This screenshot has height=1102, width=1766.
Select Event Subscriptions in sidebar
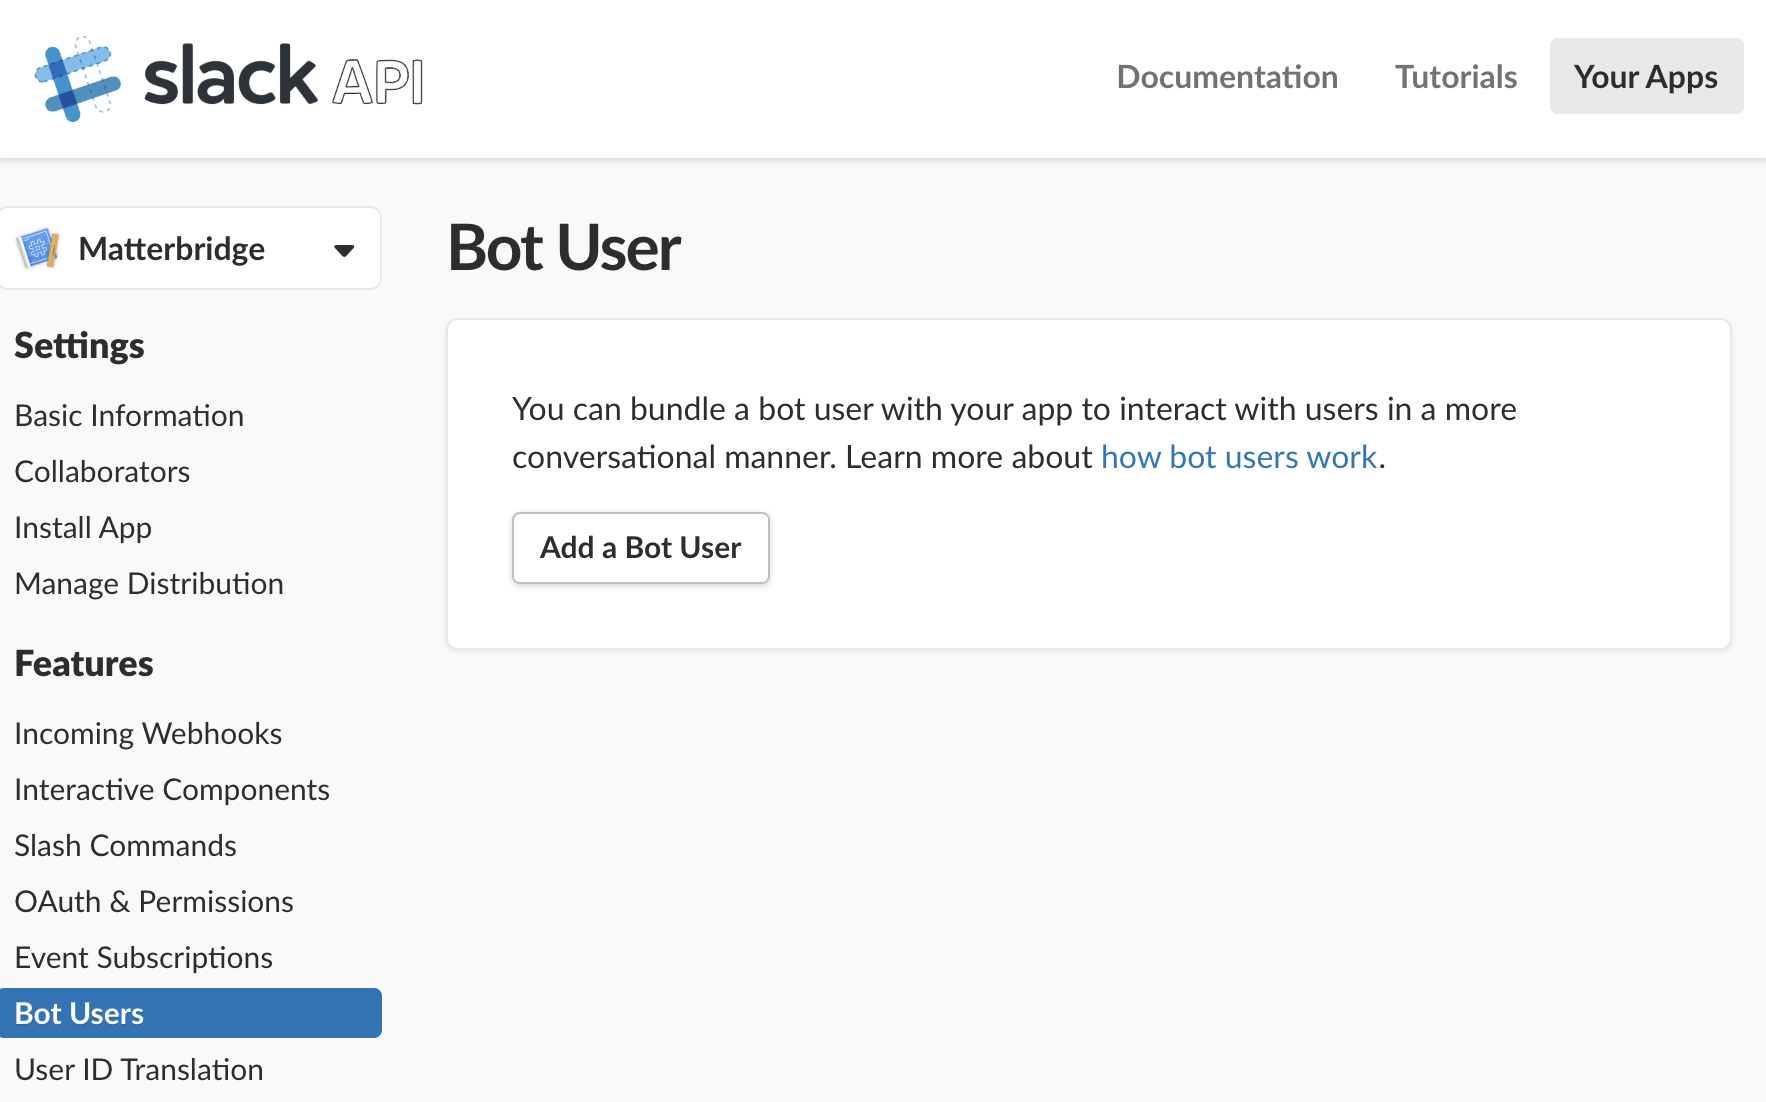143,958
